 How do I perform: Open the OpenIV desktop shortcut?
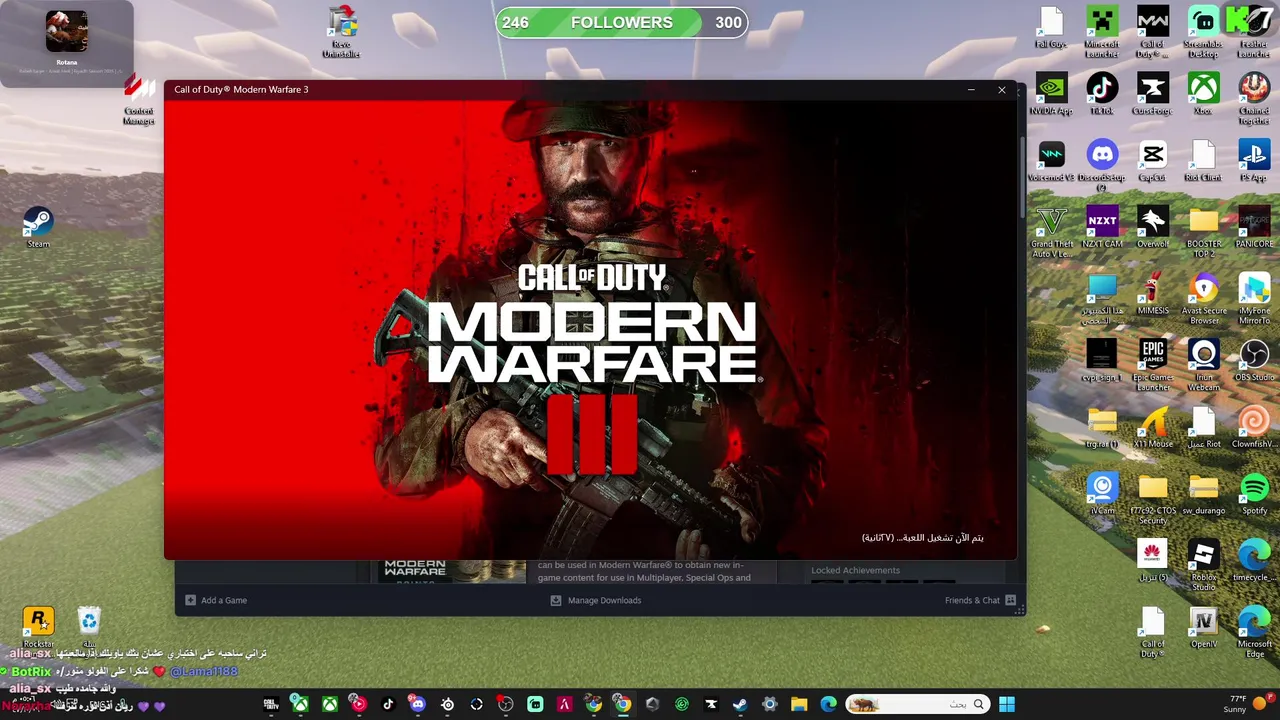pyautogui.click(x=1203, y=627)
